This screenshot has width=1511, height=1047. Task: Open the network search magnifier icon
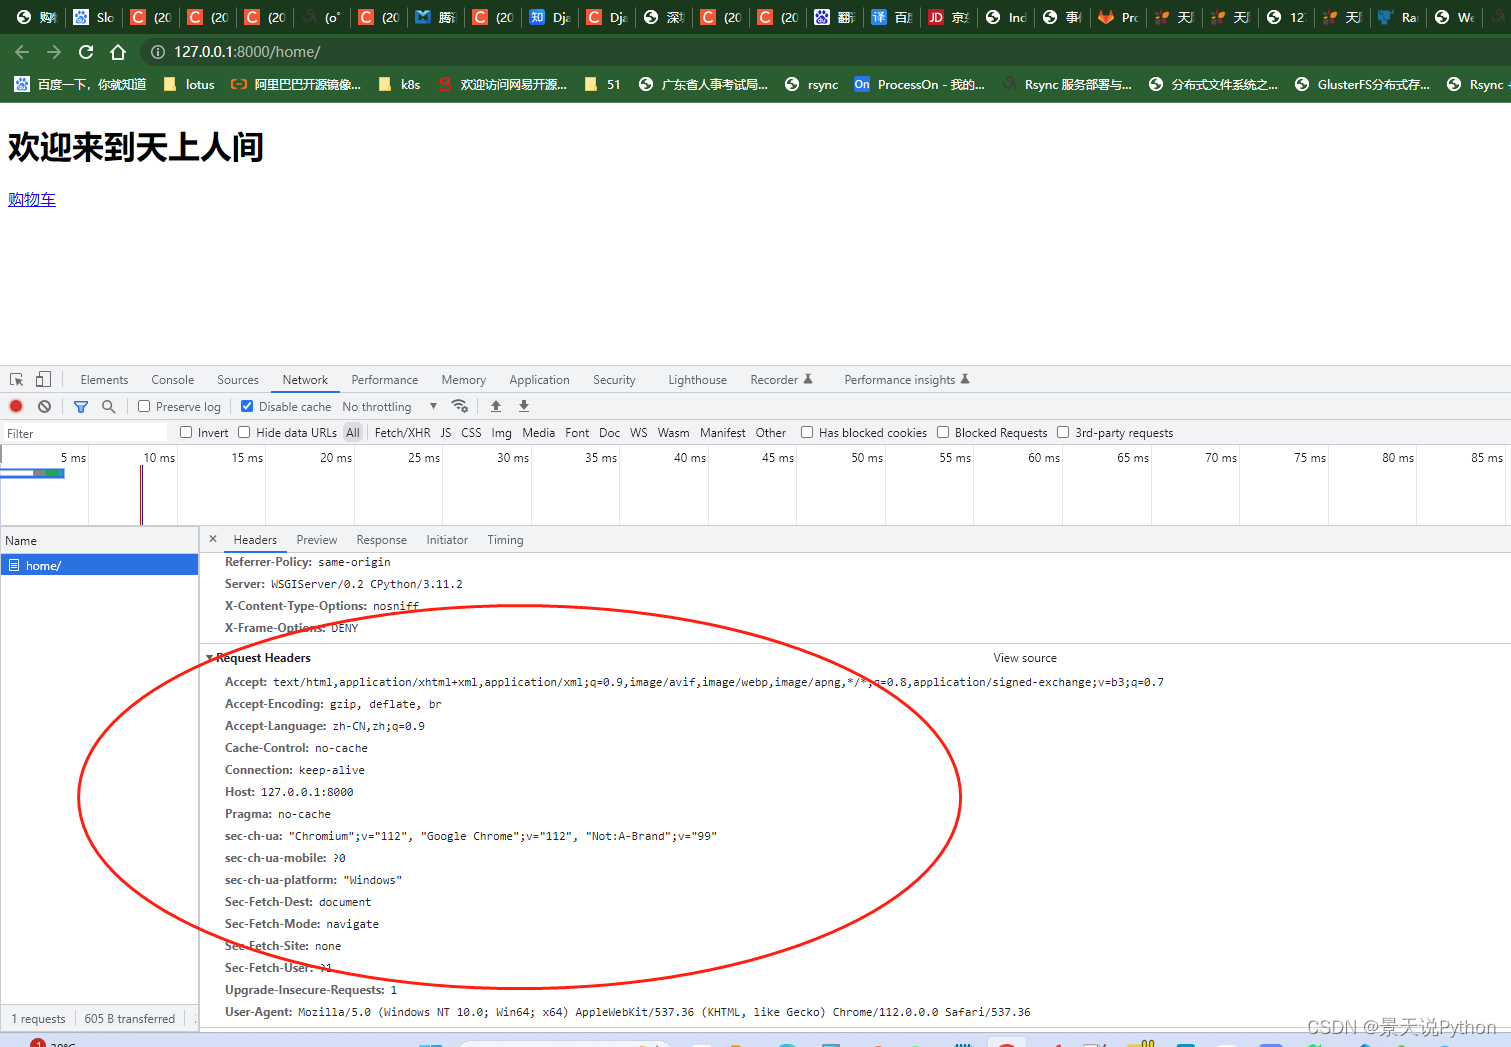pyautogui.click(x=109, y=406)
